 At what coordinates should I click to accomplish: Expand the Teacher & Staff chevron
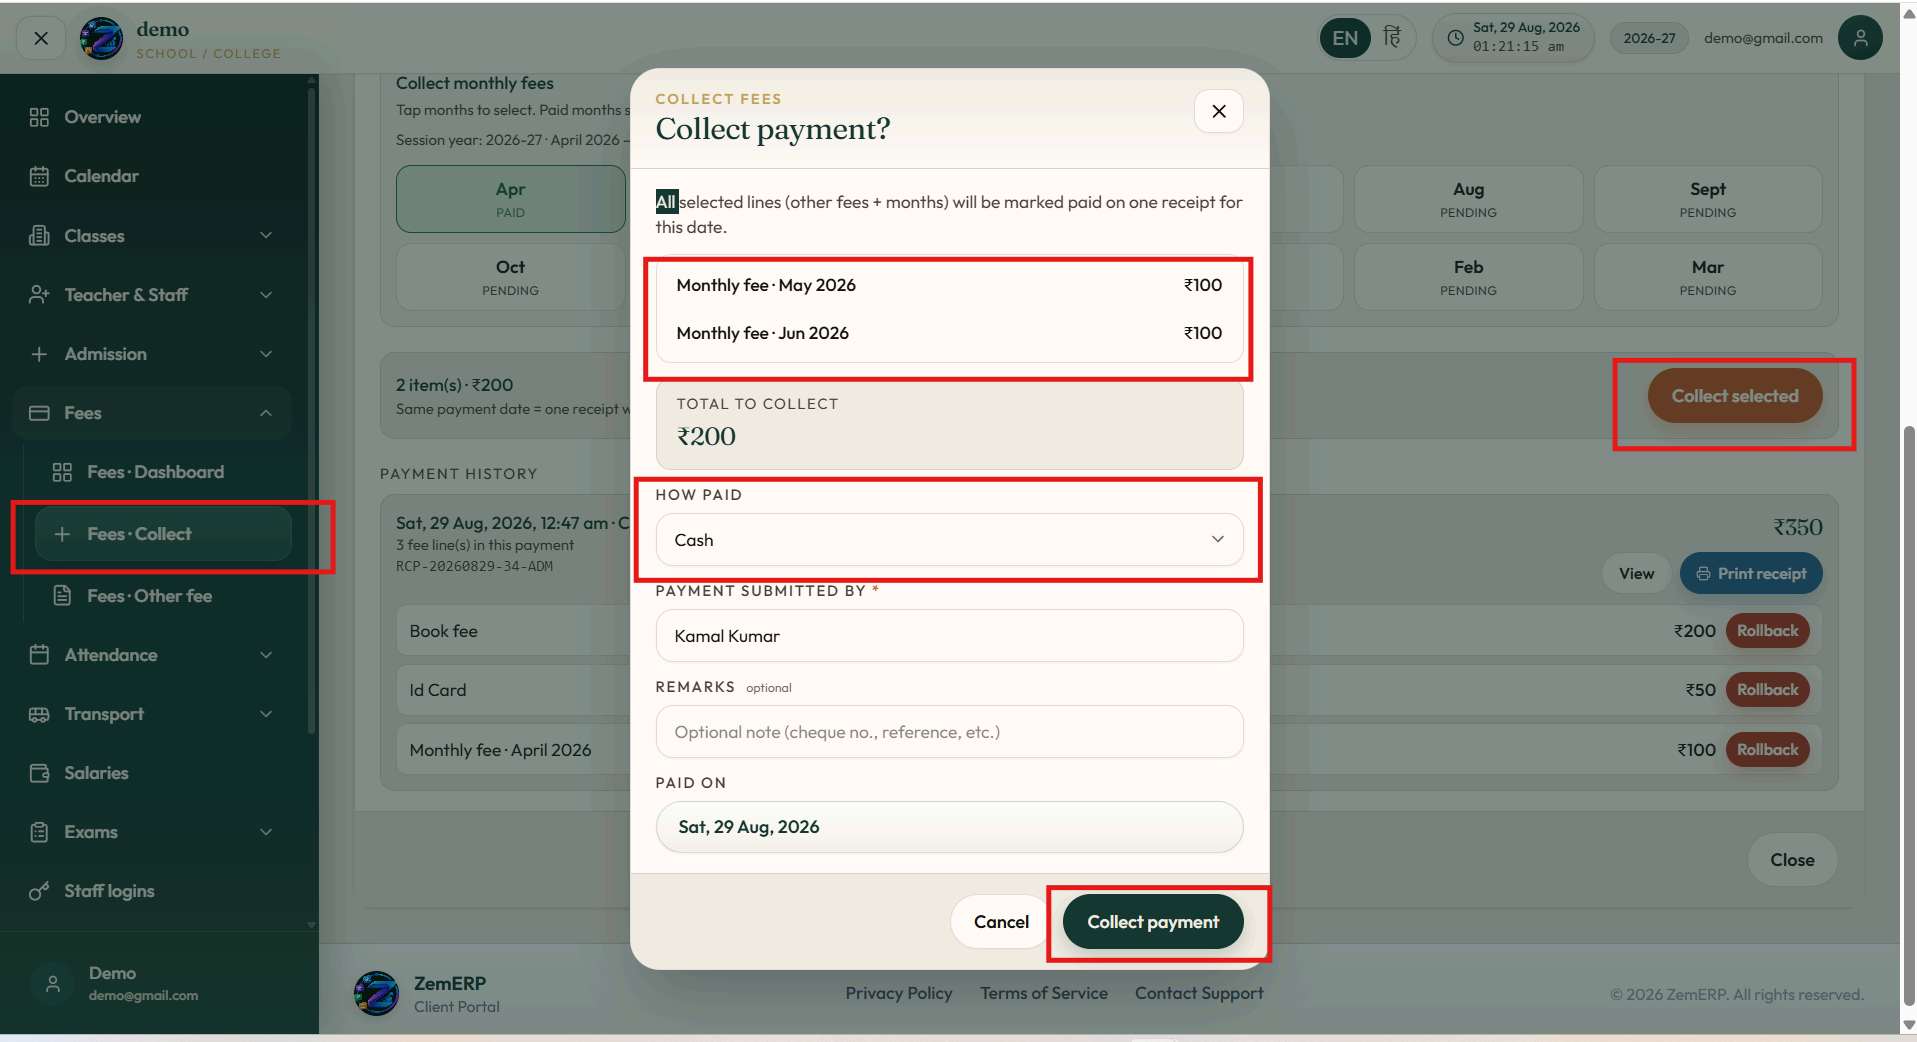click(266, 295)
